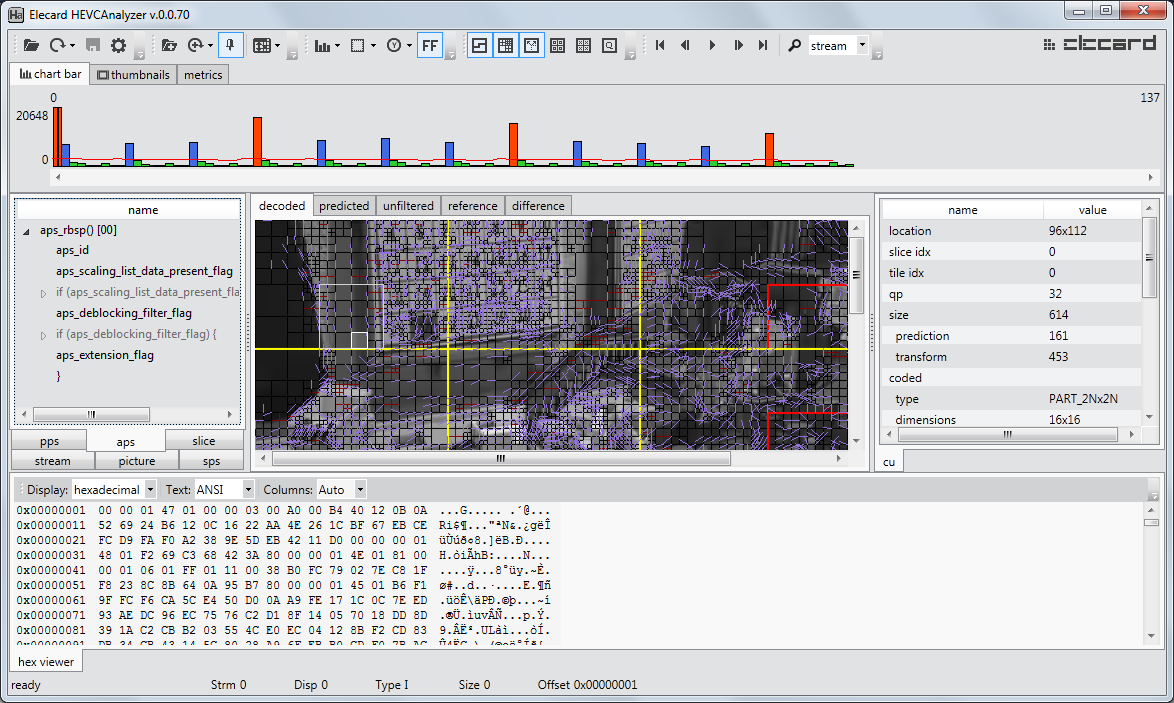Select the unfiltered view tab

408,206
